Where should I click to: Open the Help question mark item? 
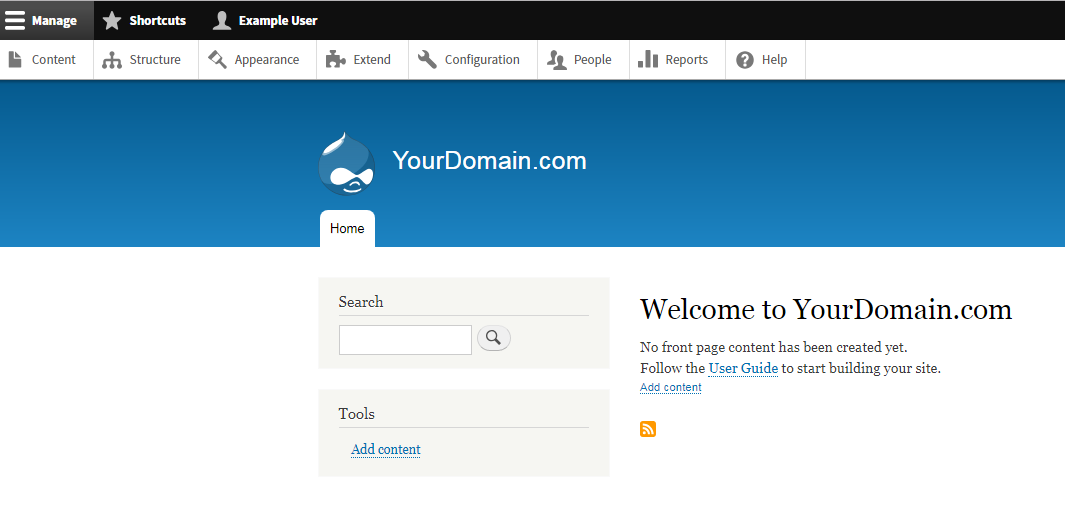[765, 60]
